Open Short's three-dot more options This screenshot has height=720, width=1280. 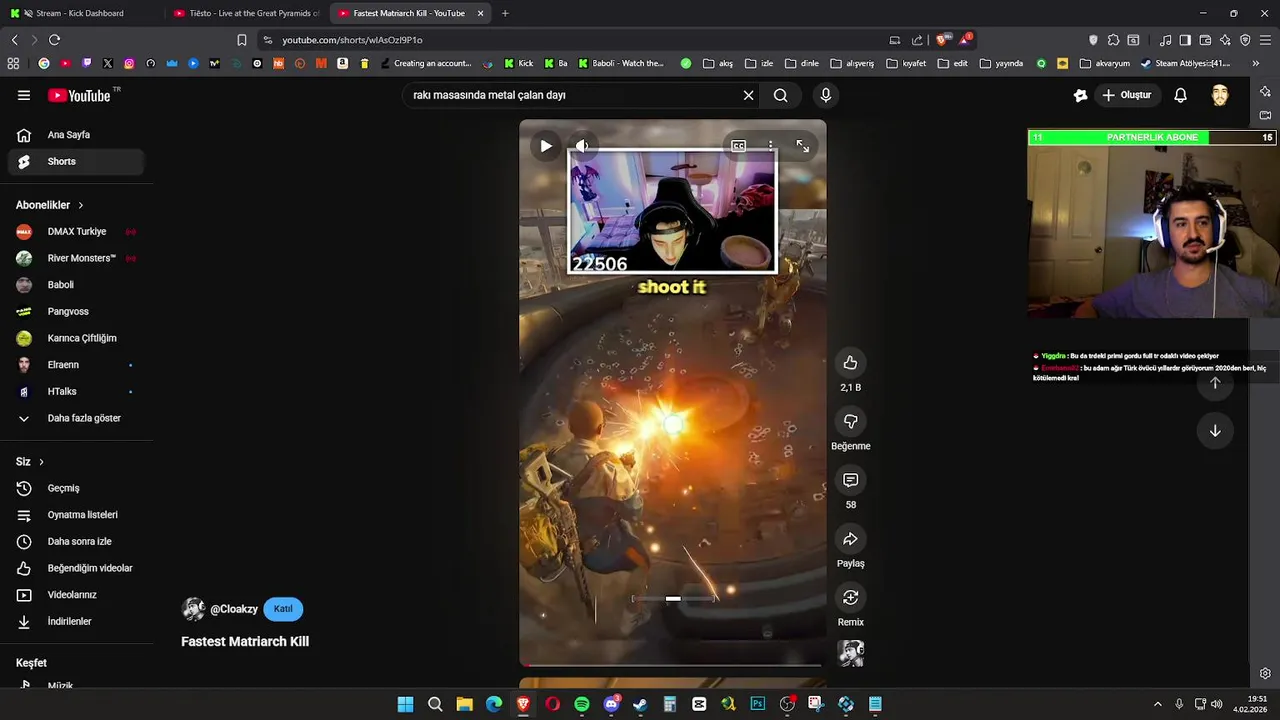tap(770, 146)
